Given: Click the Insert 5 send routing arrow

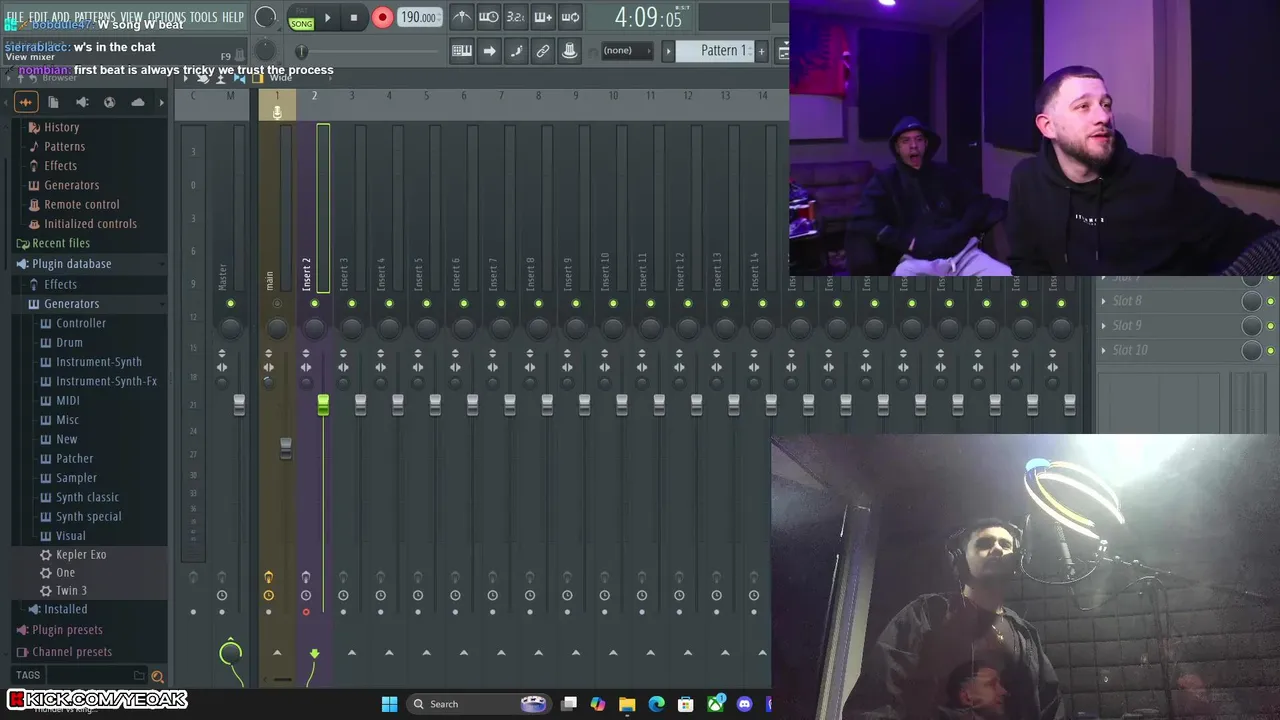Looking at the screenshot, I should 426,653.
